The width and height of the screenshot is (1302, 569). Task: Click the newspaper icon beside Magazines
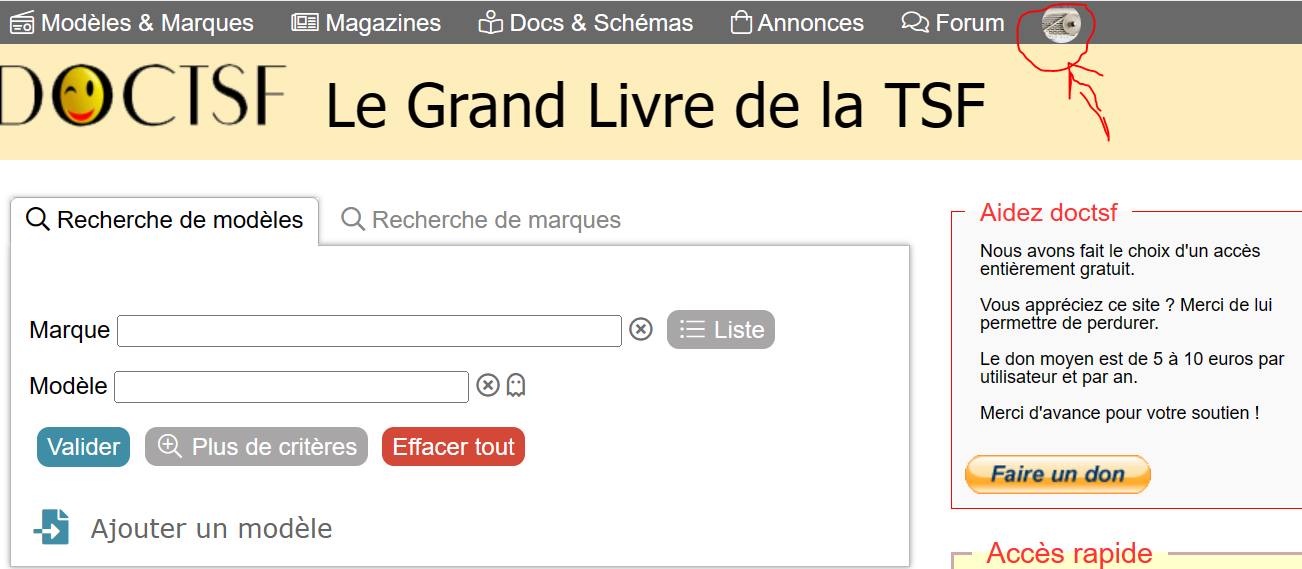(305, 22)
